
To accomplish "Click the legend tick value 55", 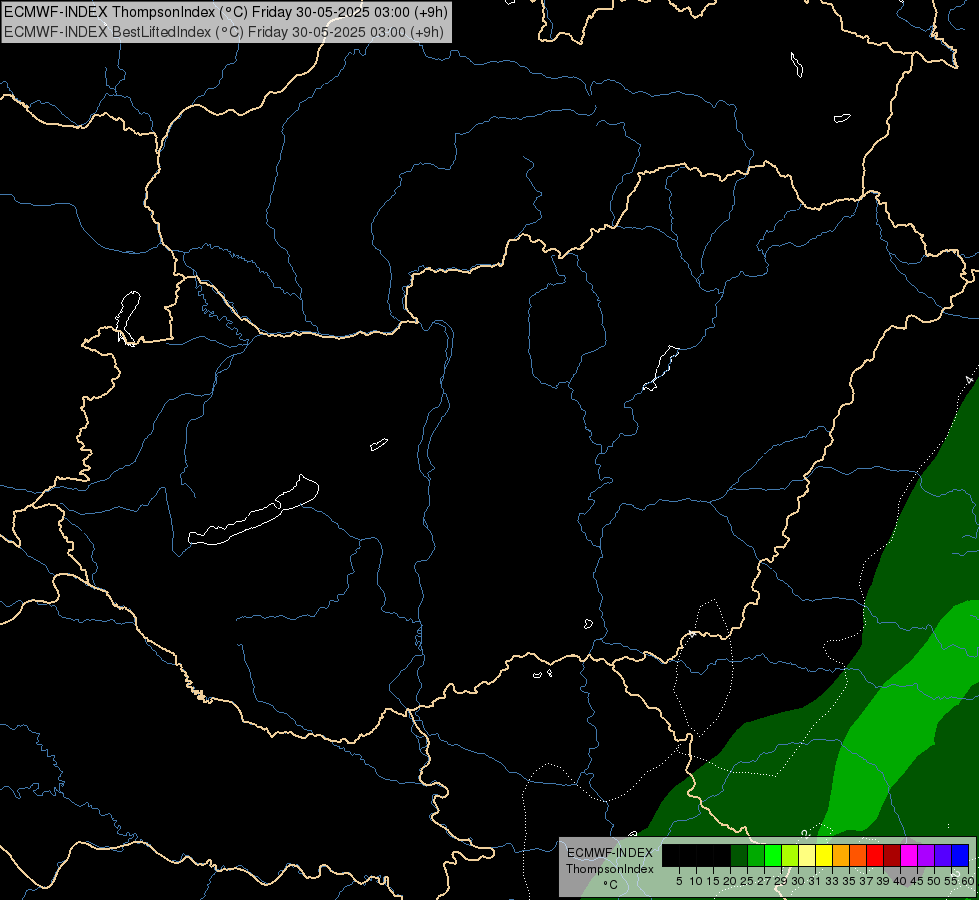I will pos(950,881).
